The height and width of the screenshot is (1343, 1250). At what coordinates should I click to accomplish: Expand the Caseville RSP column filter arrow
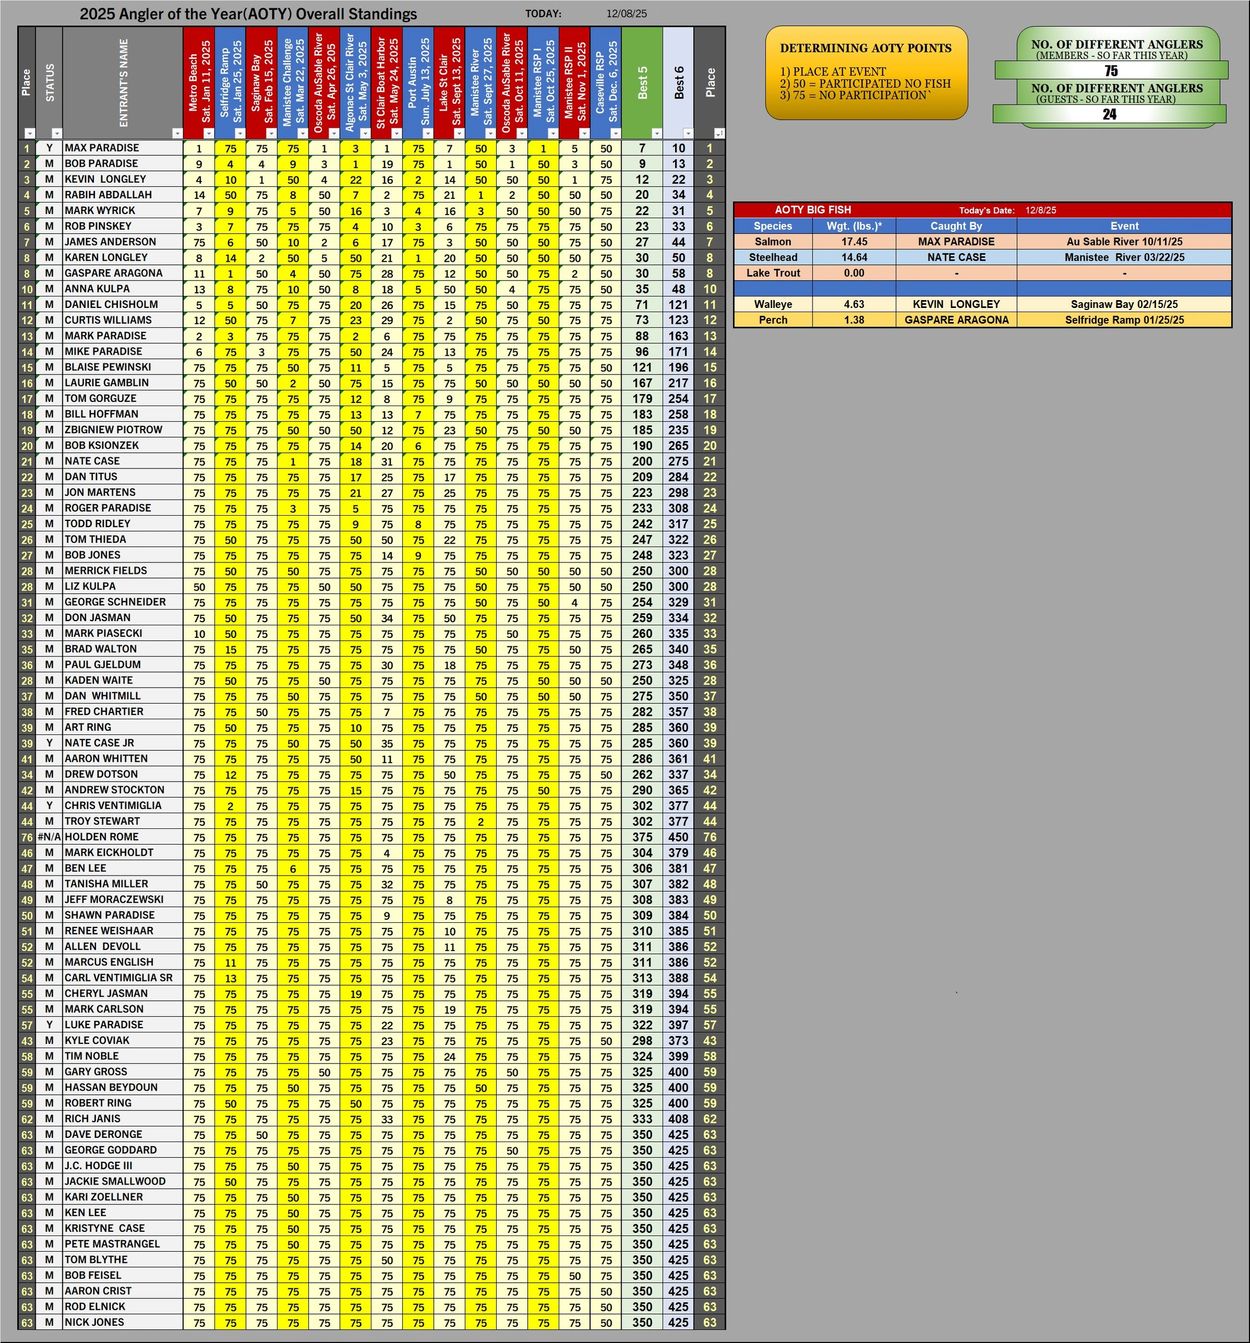(x=614, y=133)
